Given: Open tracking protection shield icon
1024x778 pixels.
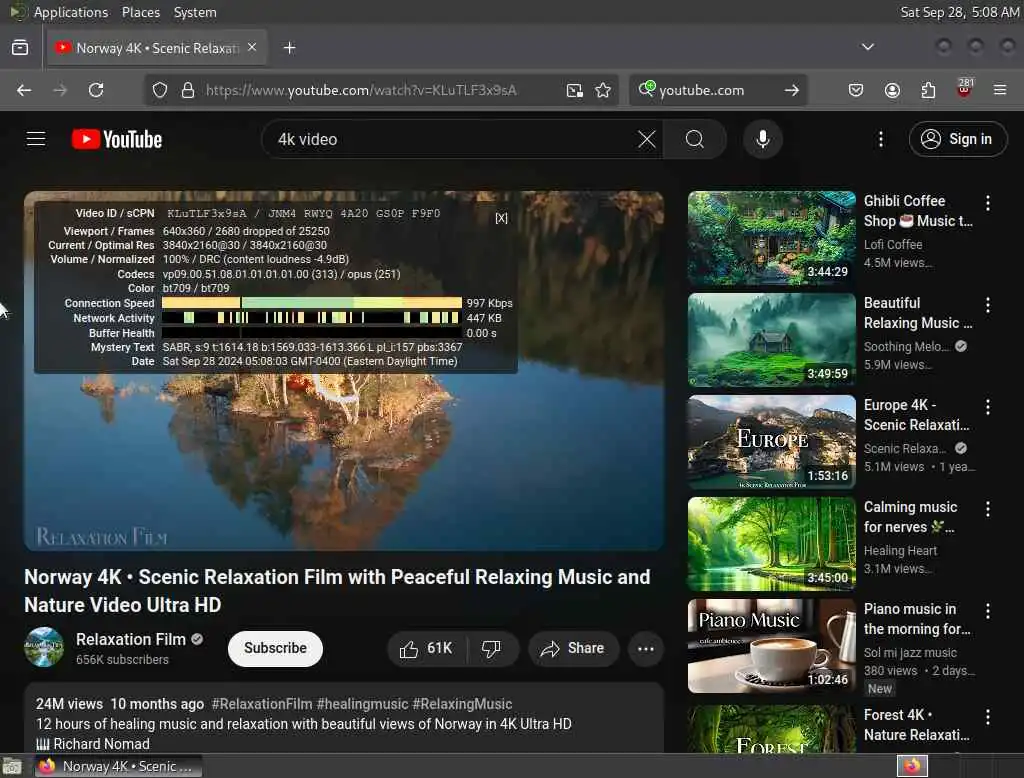Looking at the screenshot, I should tap(160, 90).
